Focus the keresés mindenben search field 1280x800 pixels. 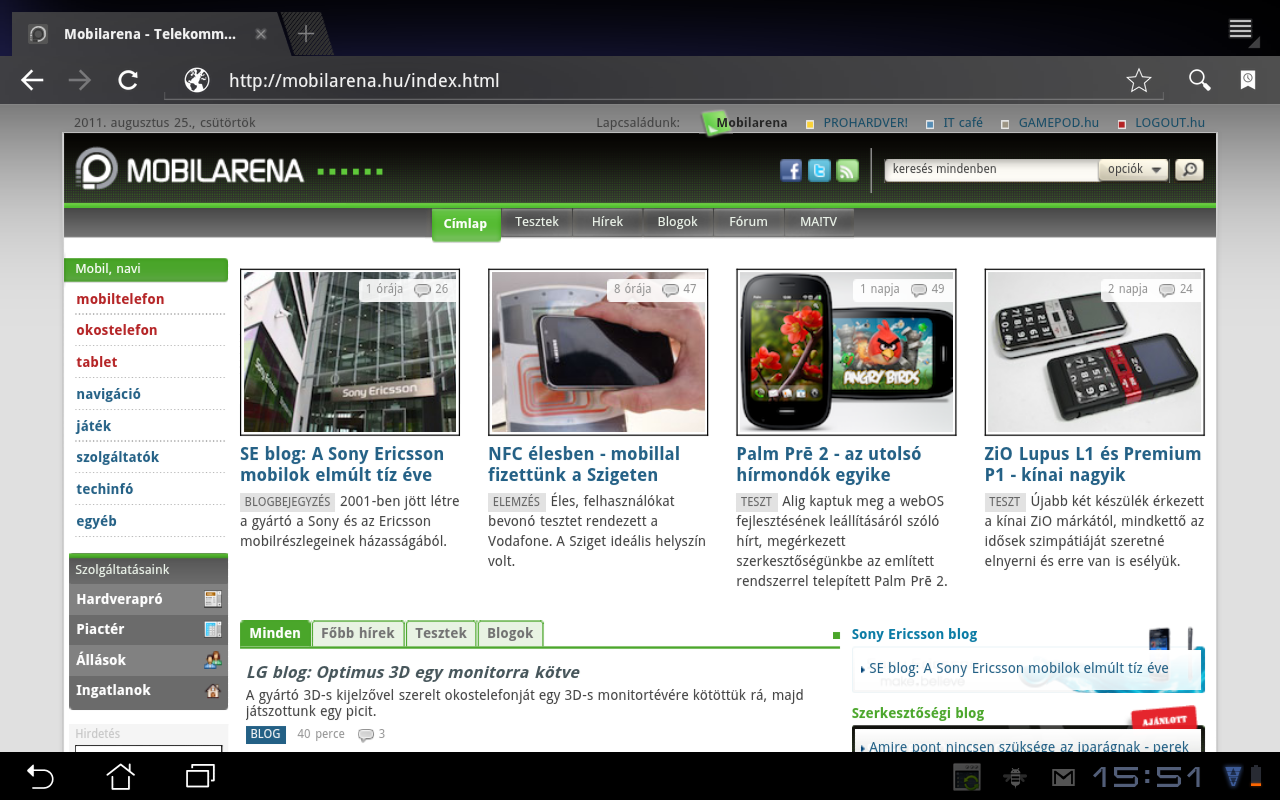click(x=991, y=170)
